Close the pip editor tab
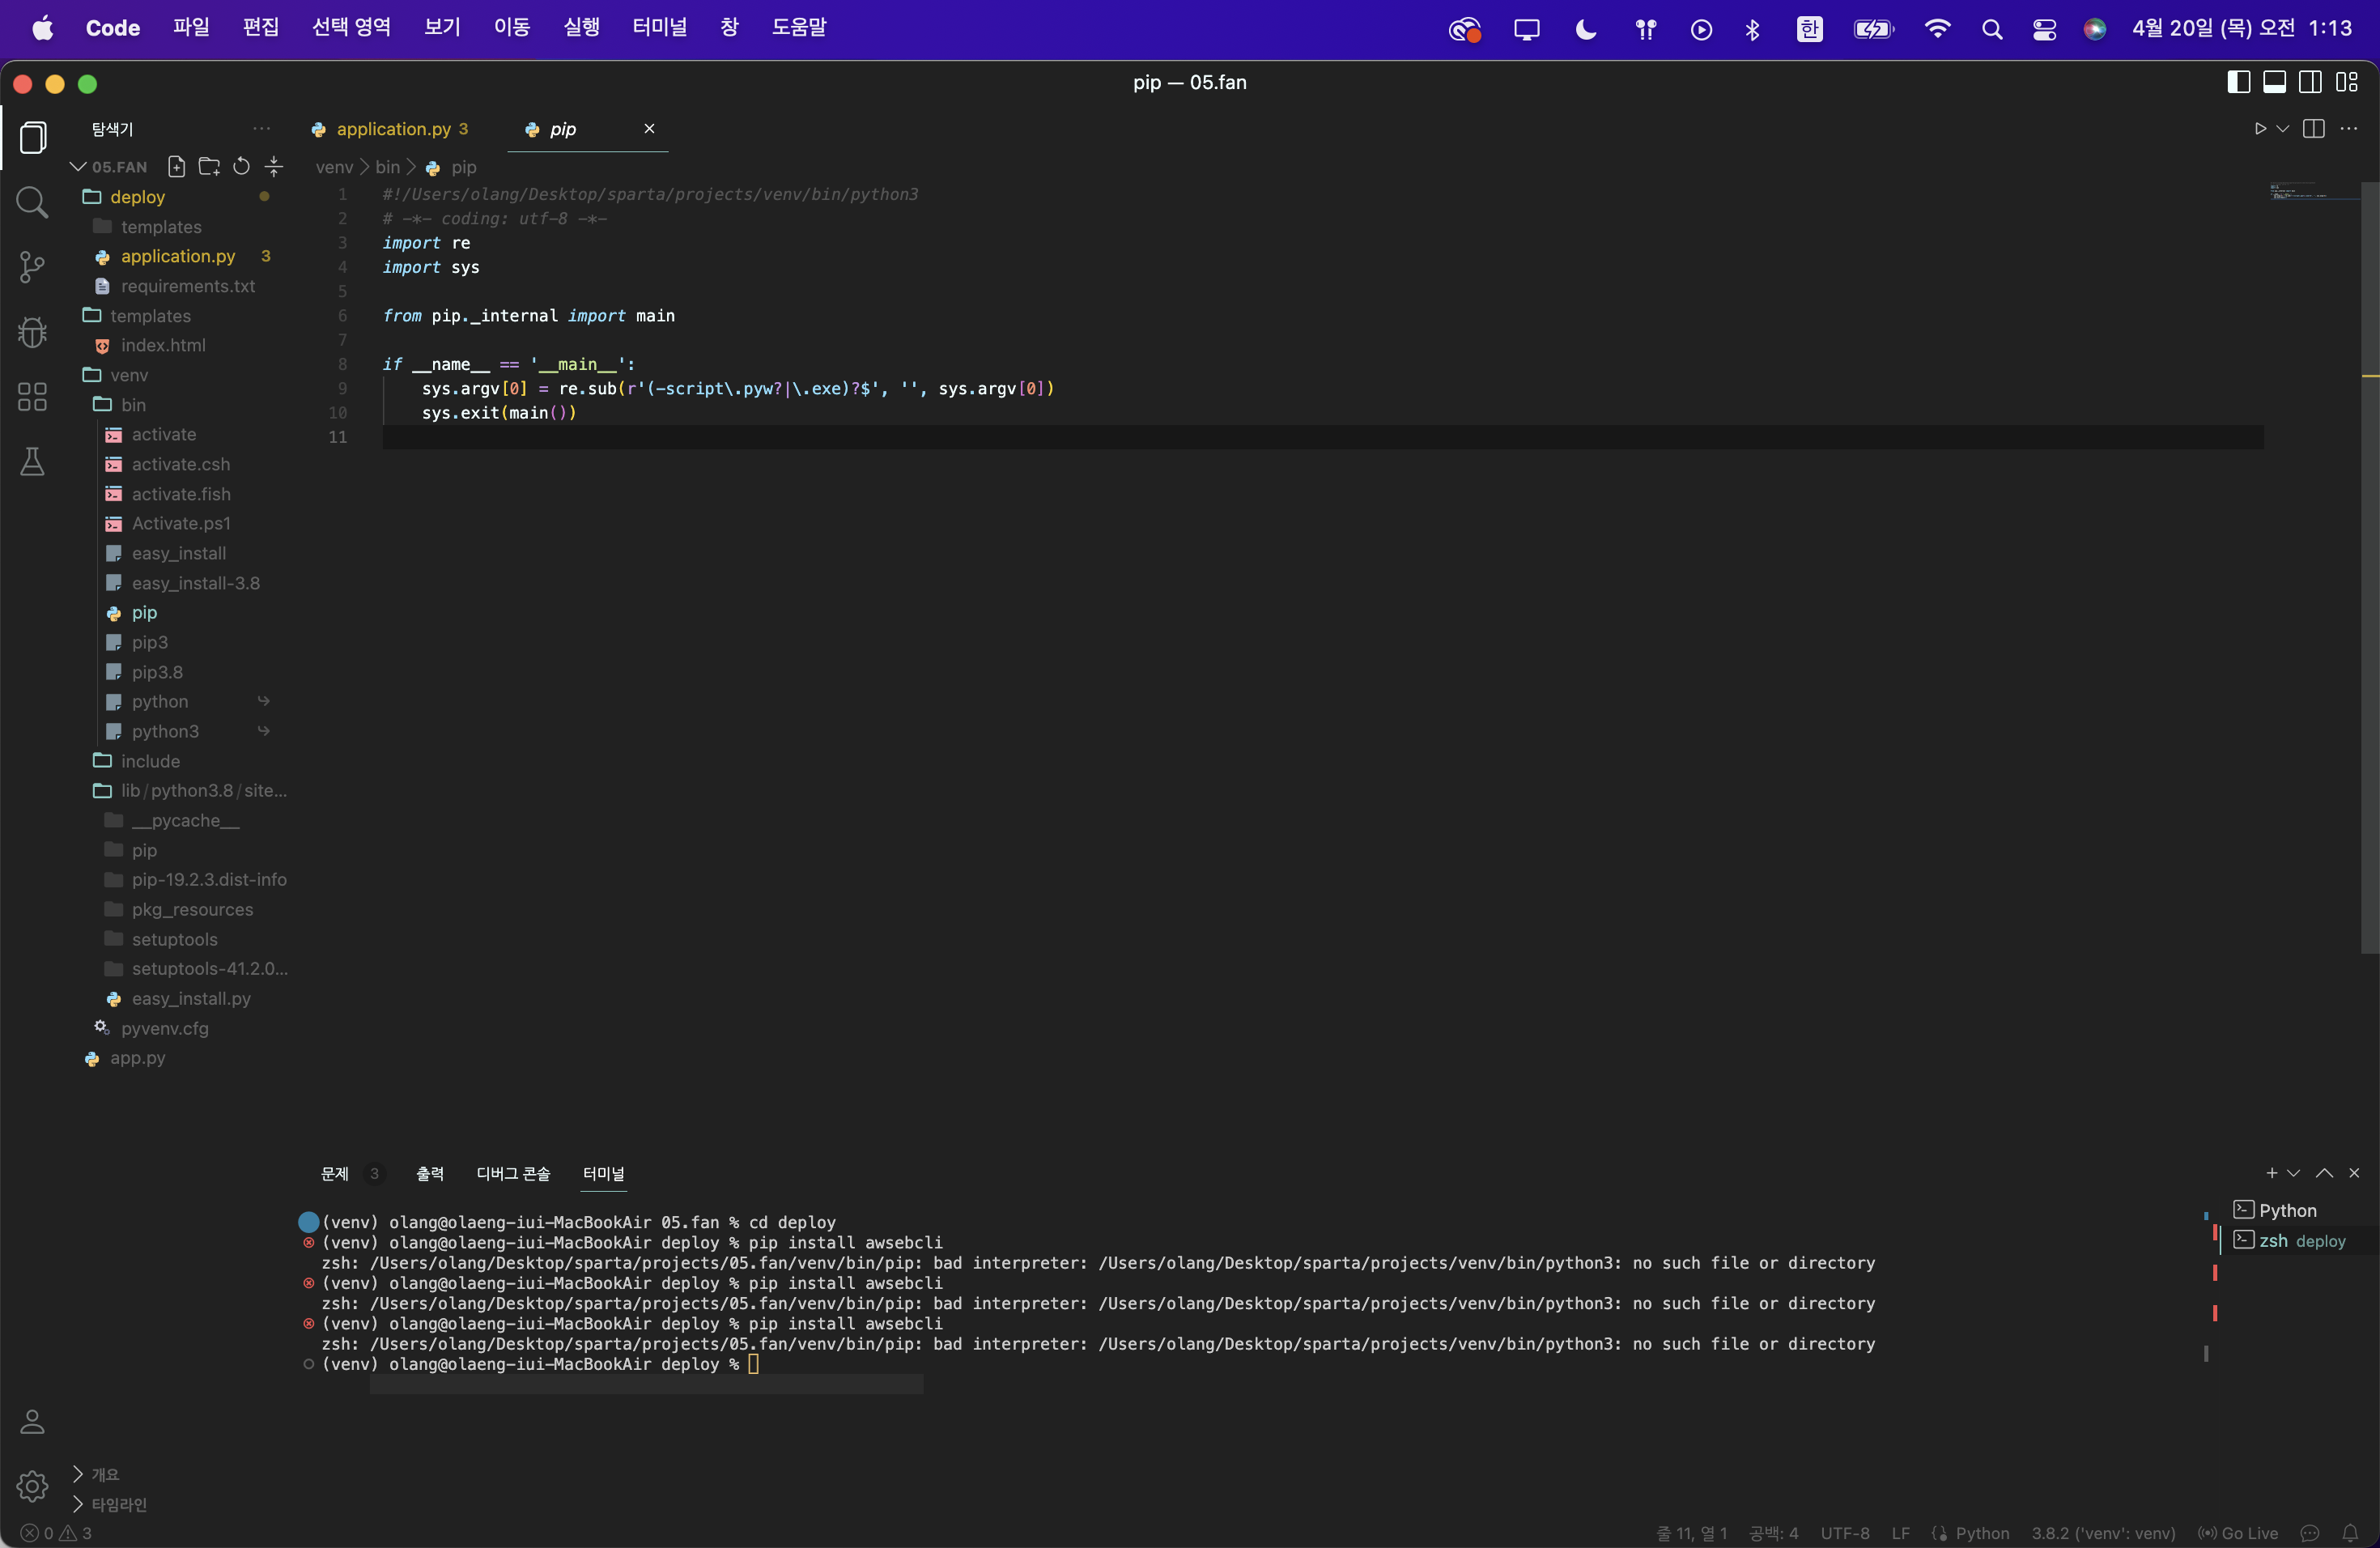 pos(649,128)
